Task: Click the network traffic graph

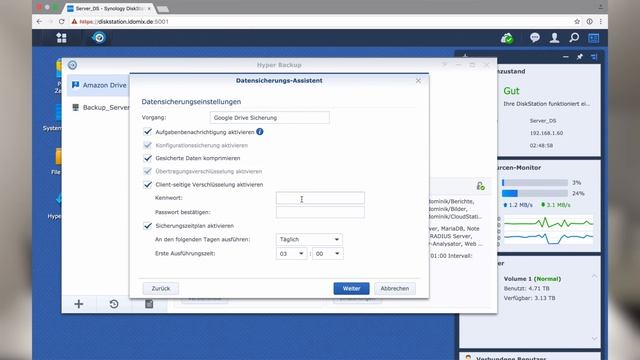Action: click(x=548, y=230)
